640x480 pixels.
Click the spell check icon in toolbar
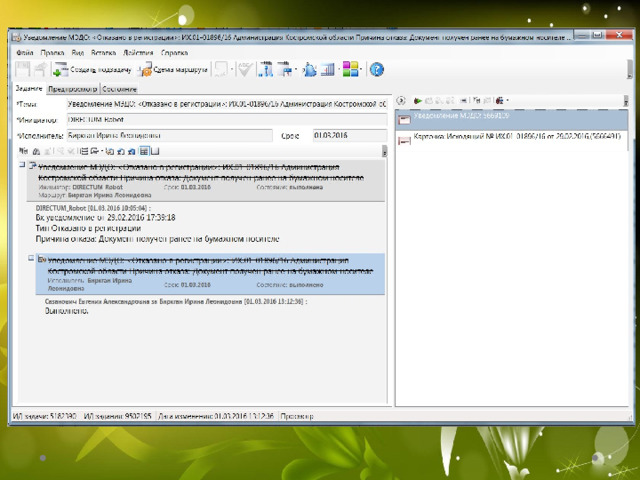pyautogui.click(x=243, y=69)
